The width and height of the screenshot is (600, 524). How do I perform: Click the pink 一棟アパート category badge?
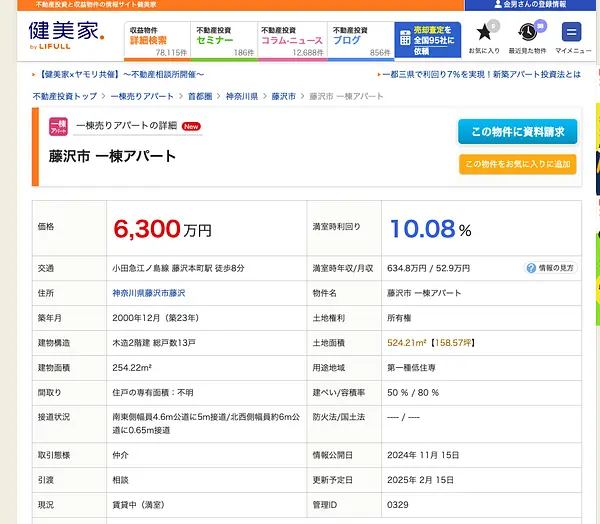tap(58, 126)
